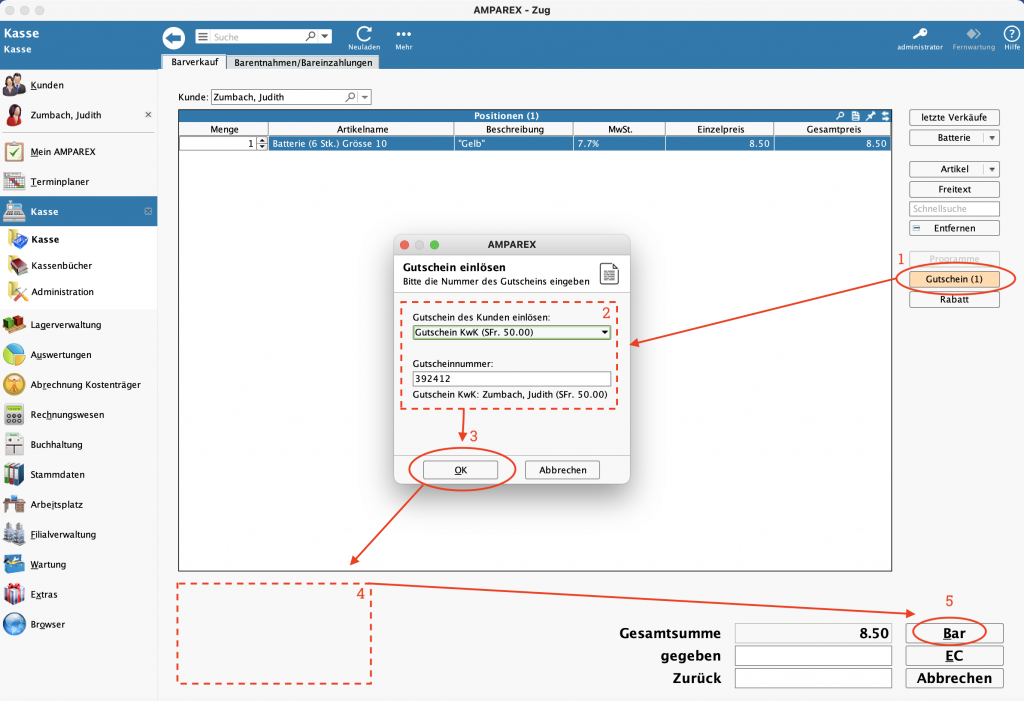Viewport: 1024px width, 701px height.
Task: Click the blue back arrow icon
Action: [175, 37]
